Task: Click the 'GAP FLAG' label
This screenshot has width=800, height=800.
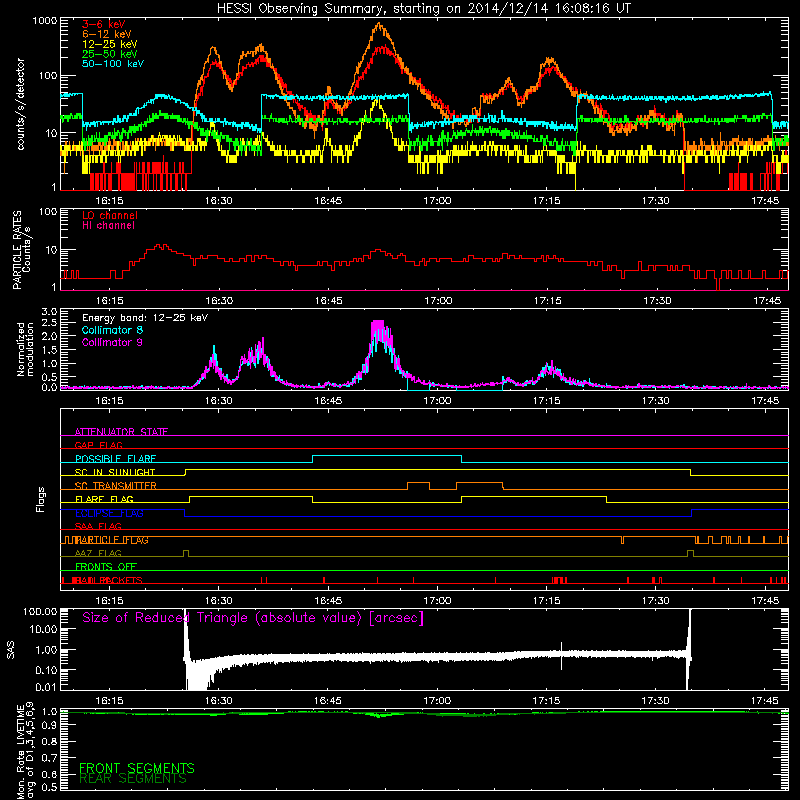Action: coord(98,445)
